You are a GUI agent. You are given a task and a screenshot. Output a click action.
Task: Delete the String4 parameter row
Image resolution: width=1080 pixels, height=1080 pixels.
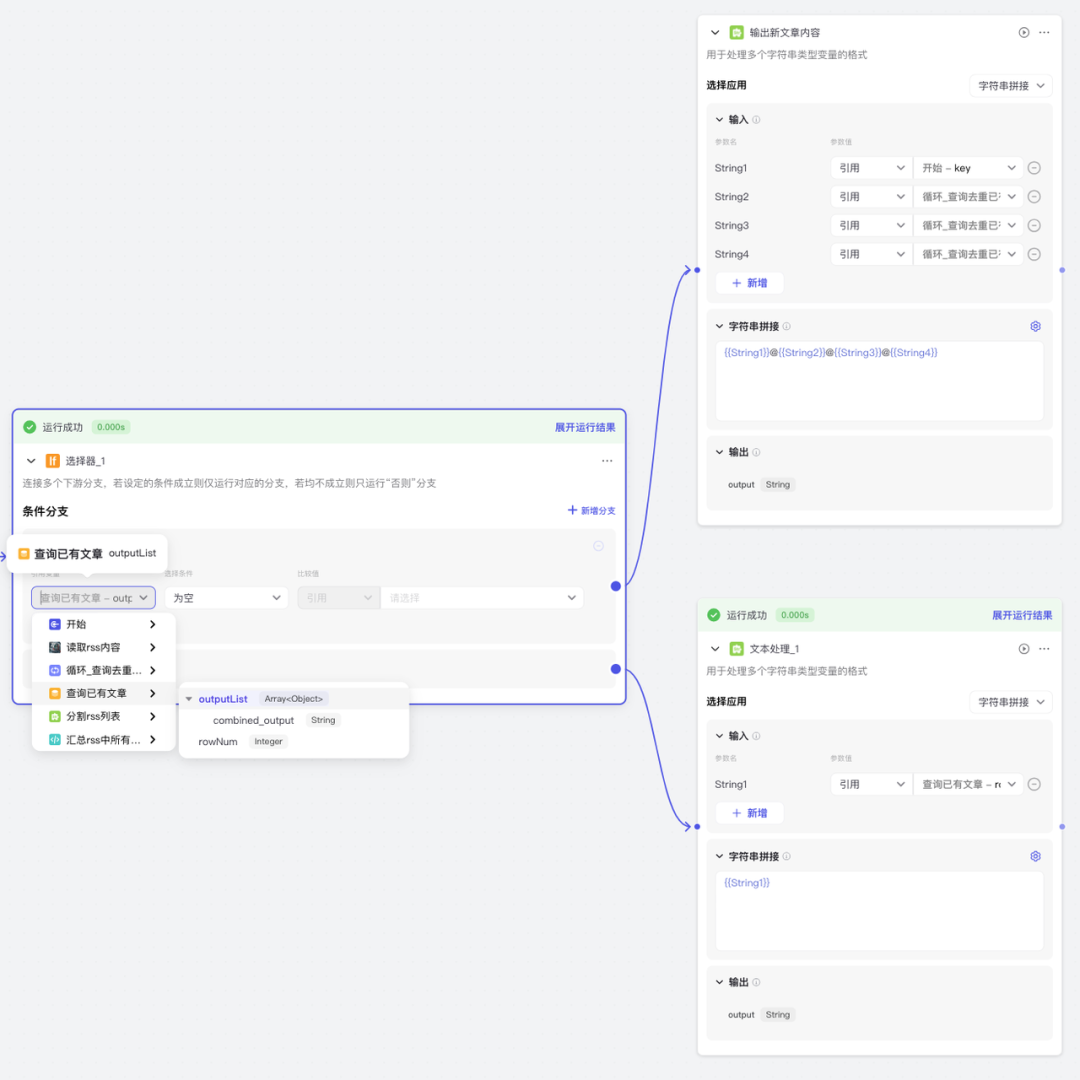1034,254
